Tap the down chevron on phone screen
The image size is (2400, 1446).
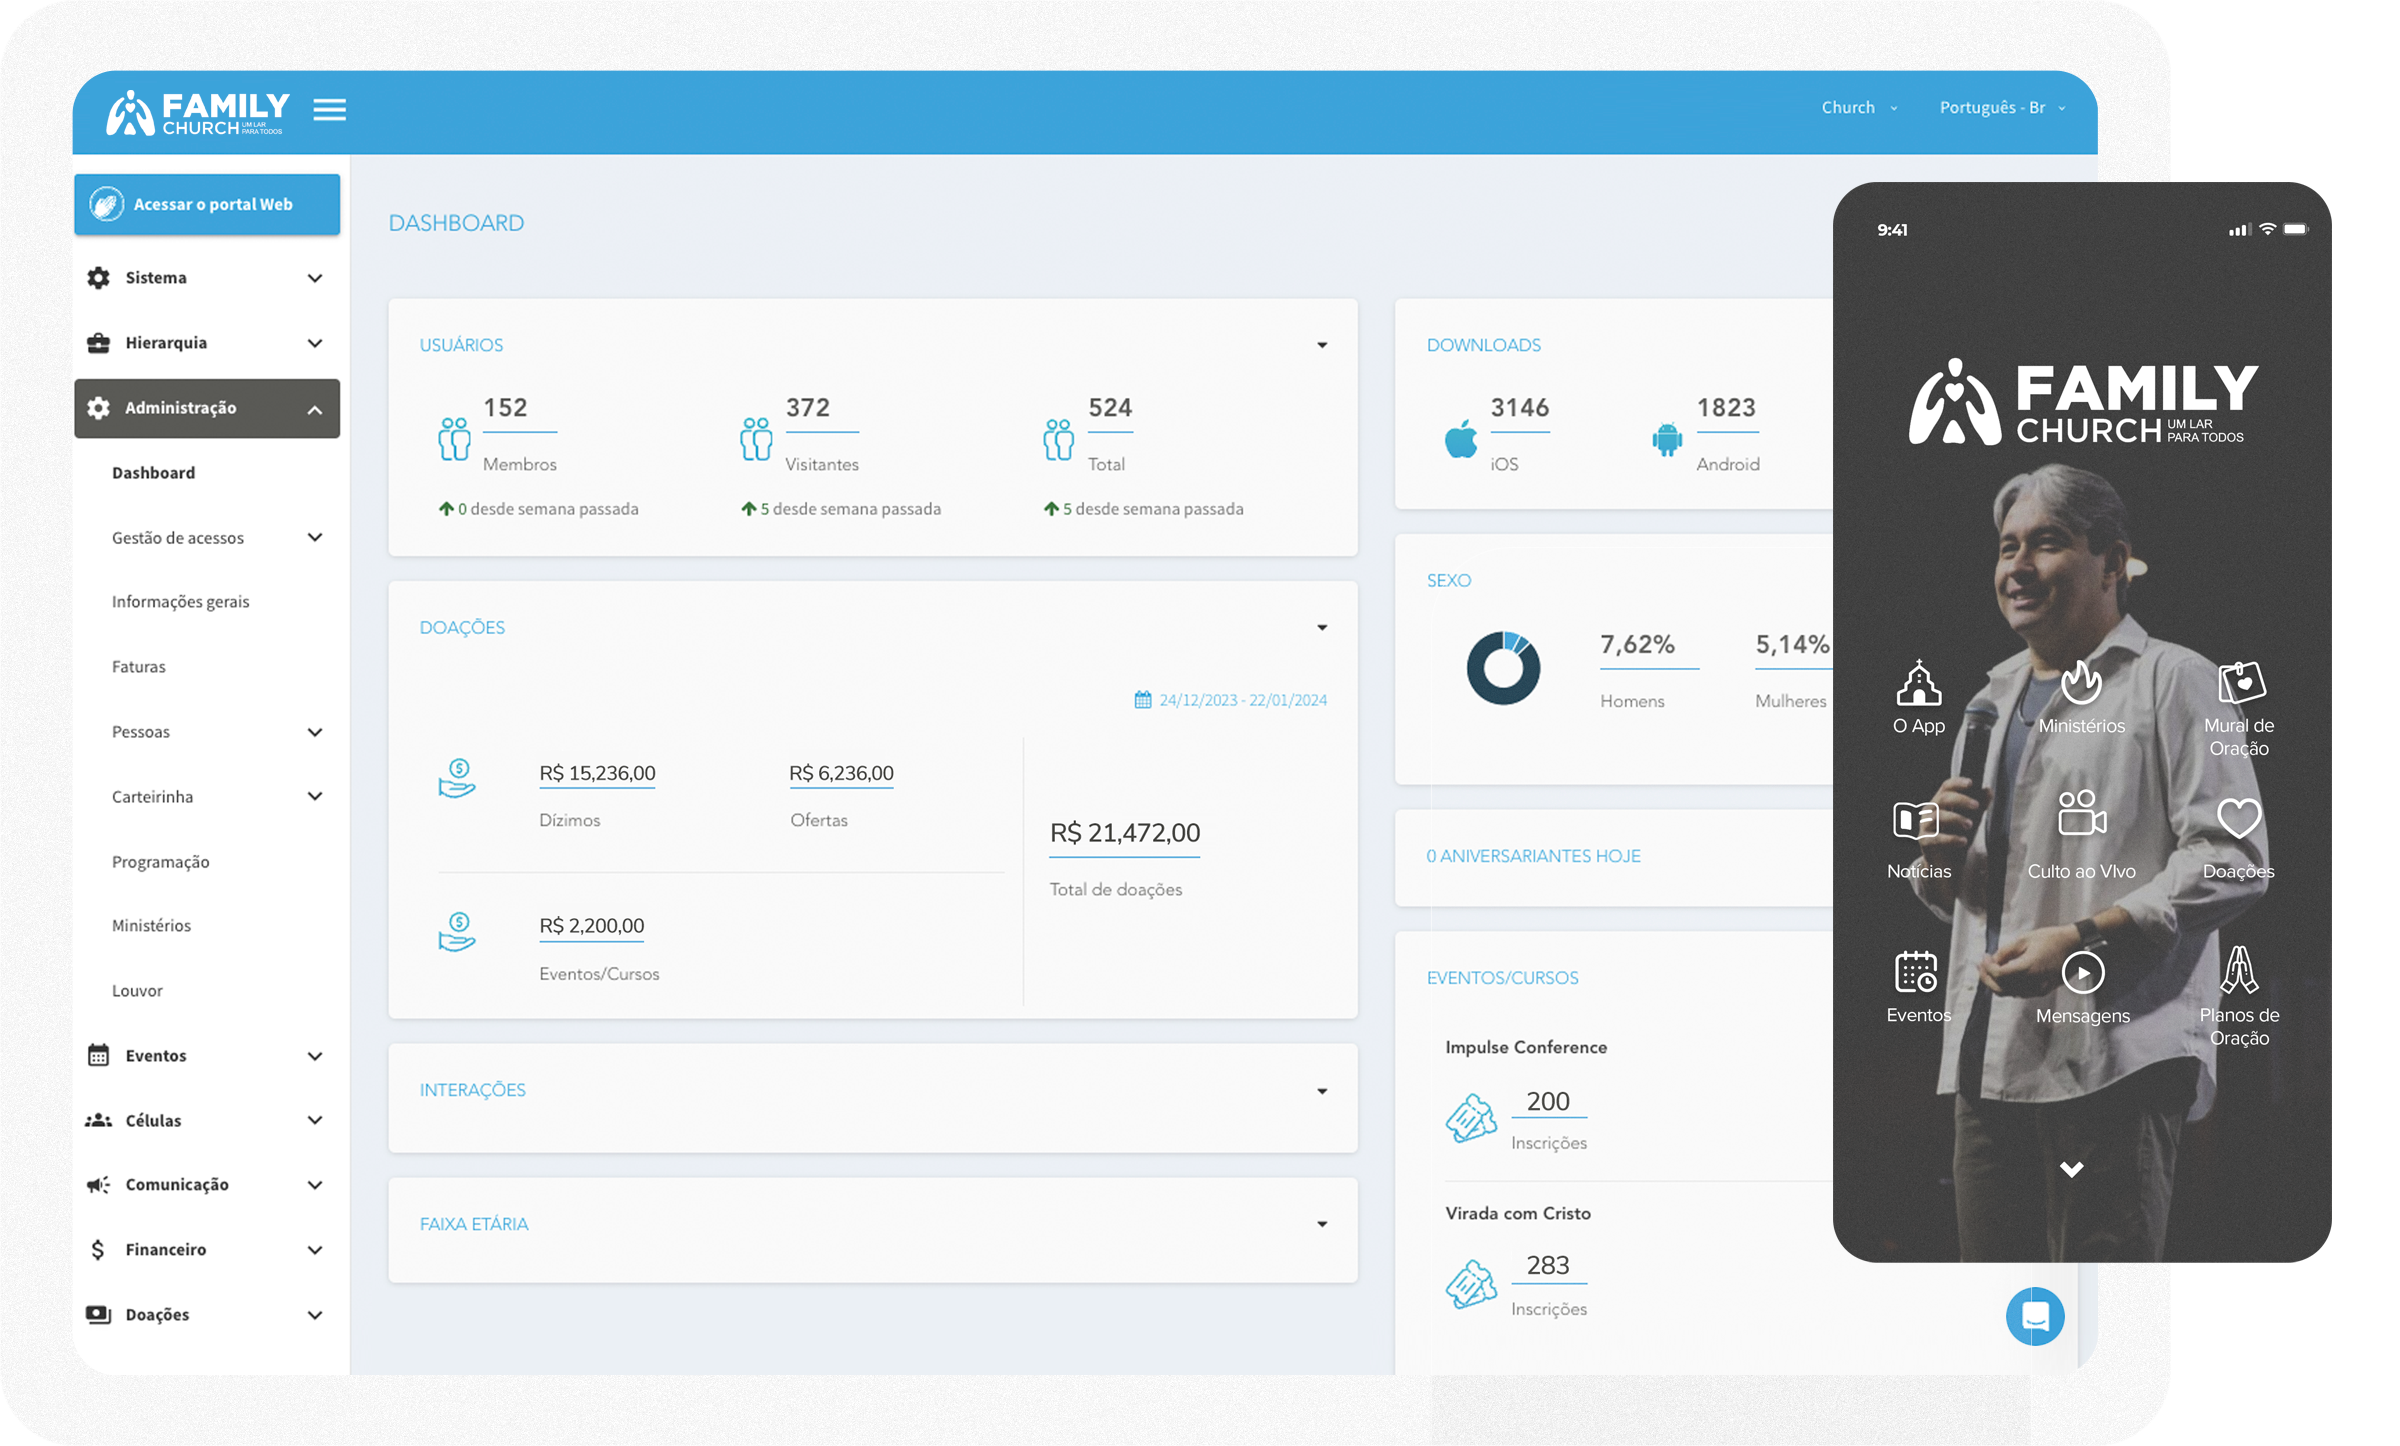2071,1169
